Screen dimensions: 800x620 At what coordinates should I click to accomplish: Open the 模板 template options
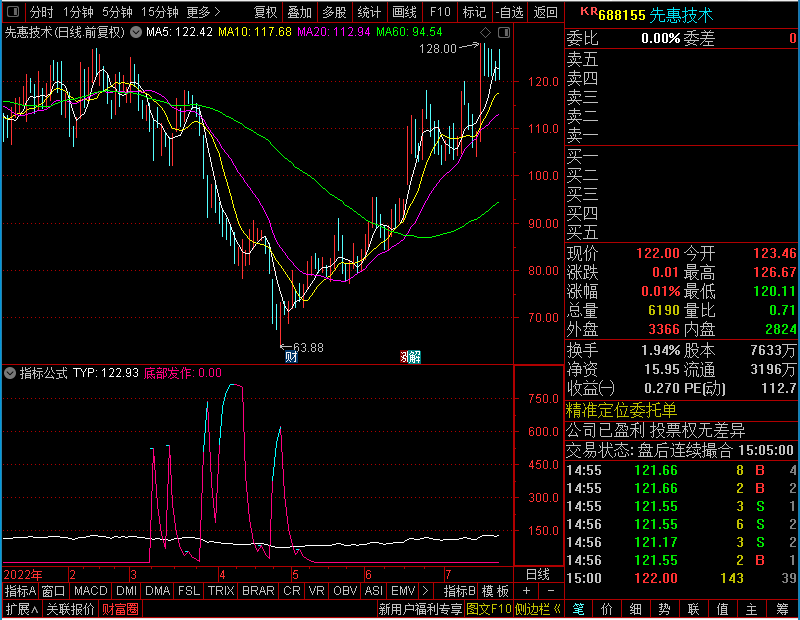coord(495,591)
